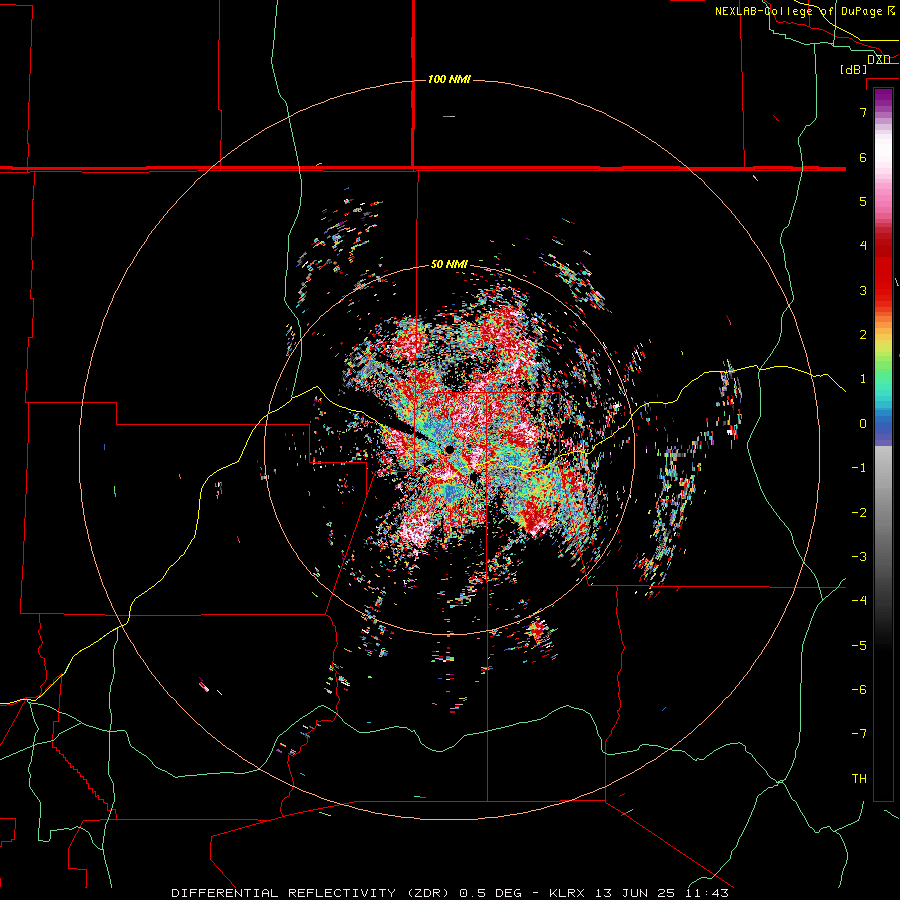Screen dimensions: 900x900
Task: Click the 6 dB scale value
Action: [863, 157]
